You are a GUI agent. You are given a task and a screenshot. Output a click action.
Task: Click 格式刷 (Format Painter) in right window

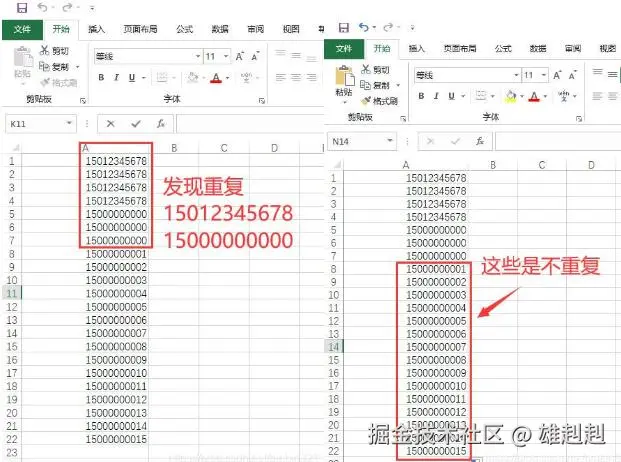(379, 101)
